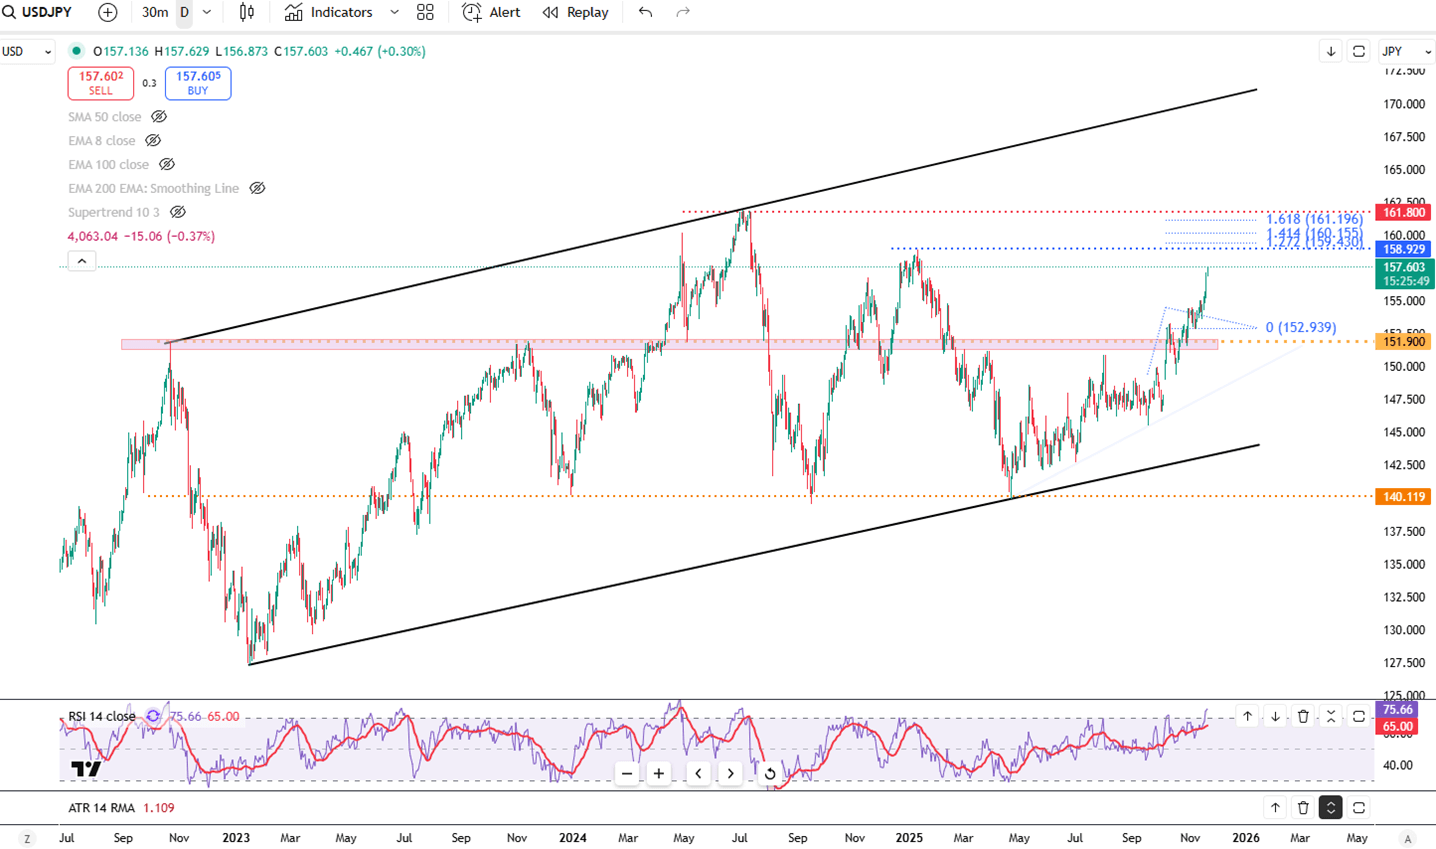Open the JPY price scale currency dropdown
The height and width of the screenshot is (849, 1436).
[1406, 51]
